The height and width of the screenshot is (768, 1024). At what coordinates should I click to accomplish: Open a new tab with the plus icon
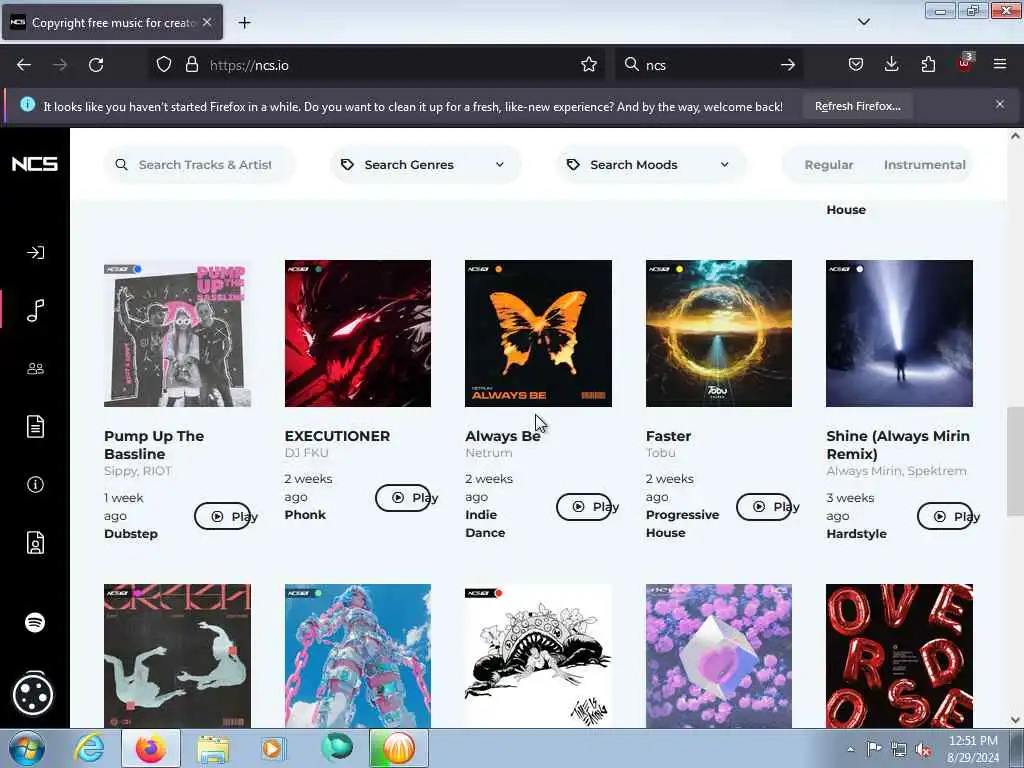pyautogui.click(x=244, y=23)
